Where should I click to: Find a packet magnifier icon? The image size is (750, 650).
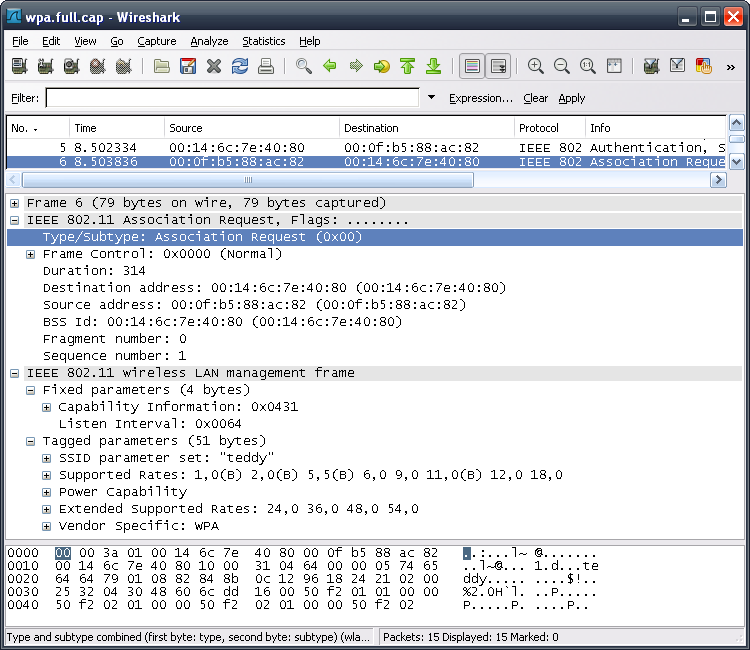pos(304,66)
